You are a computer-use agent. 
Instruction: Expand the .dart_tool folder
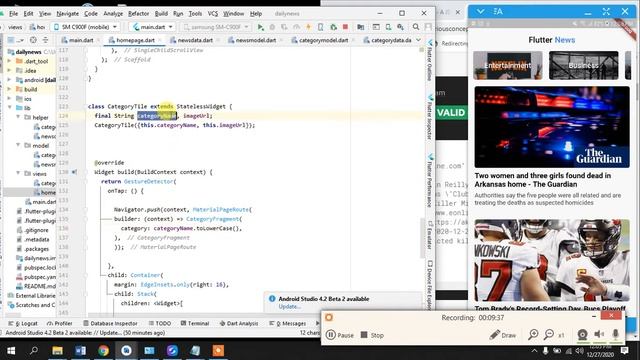pos(9,61)
